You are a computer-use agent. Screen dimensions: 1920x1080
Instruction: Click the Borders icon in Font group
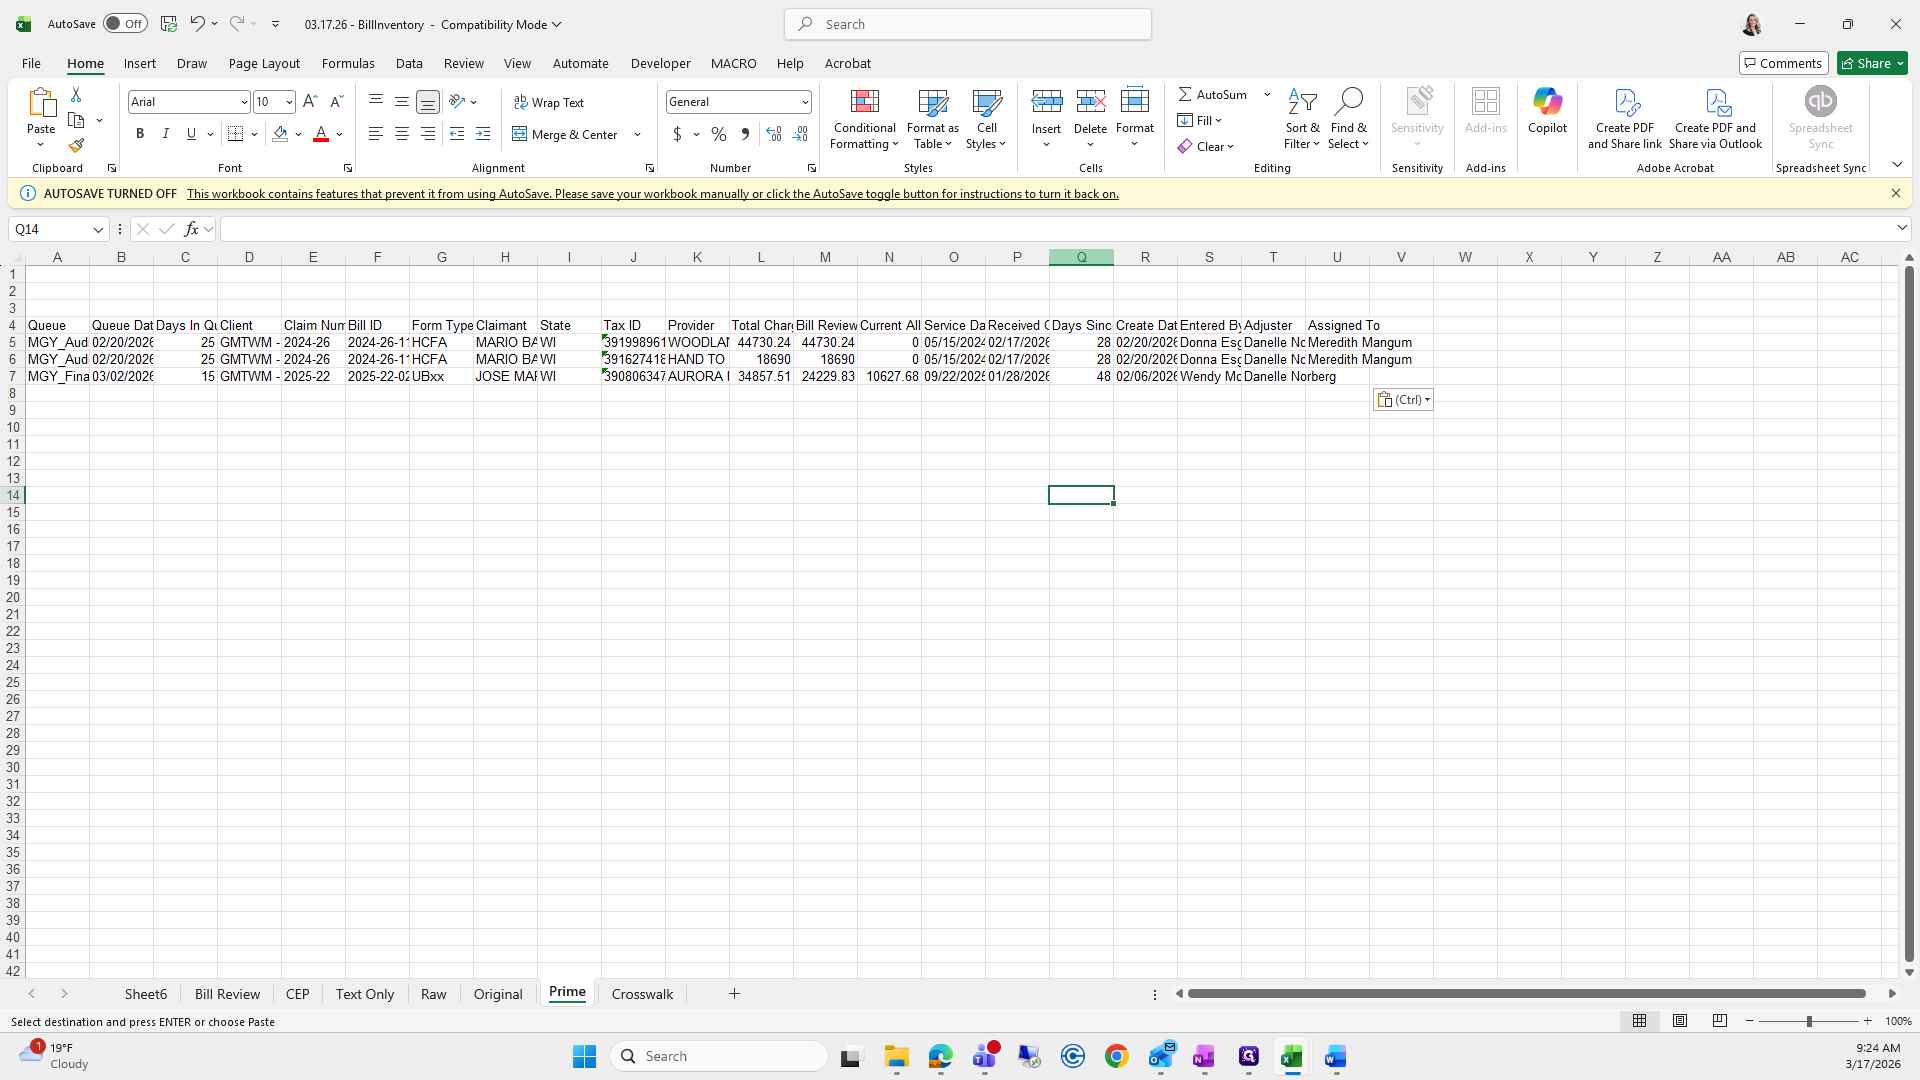click(x=236, y=134)
